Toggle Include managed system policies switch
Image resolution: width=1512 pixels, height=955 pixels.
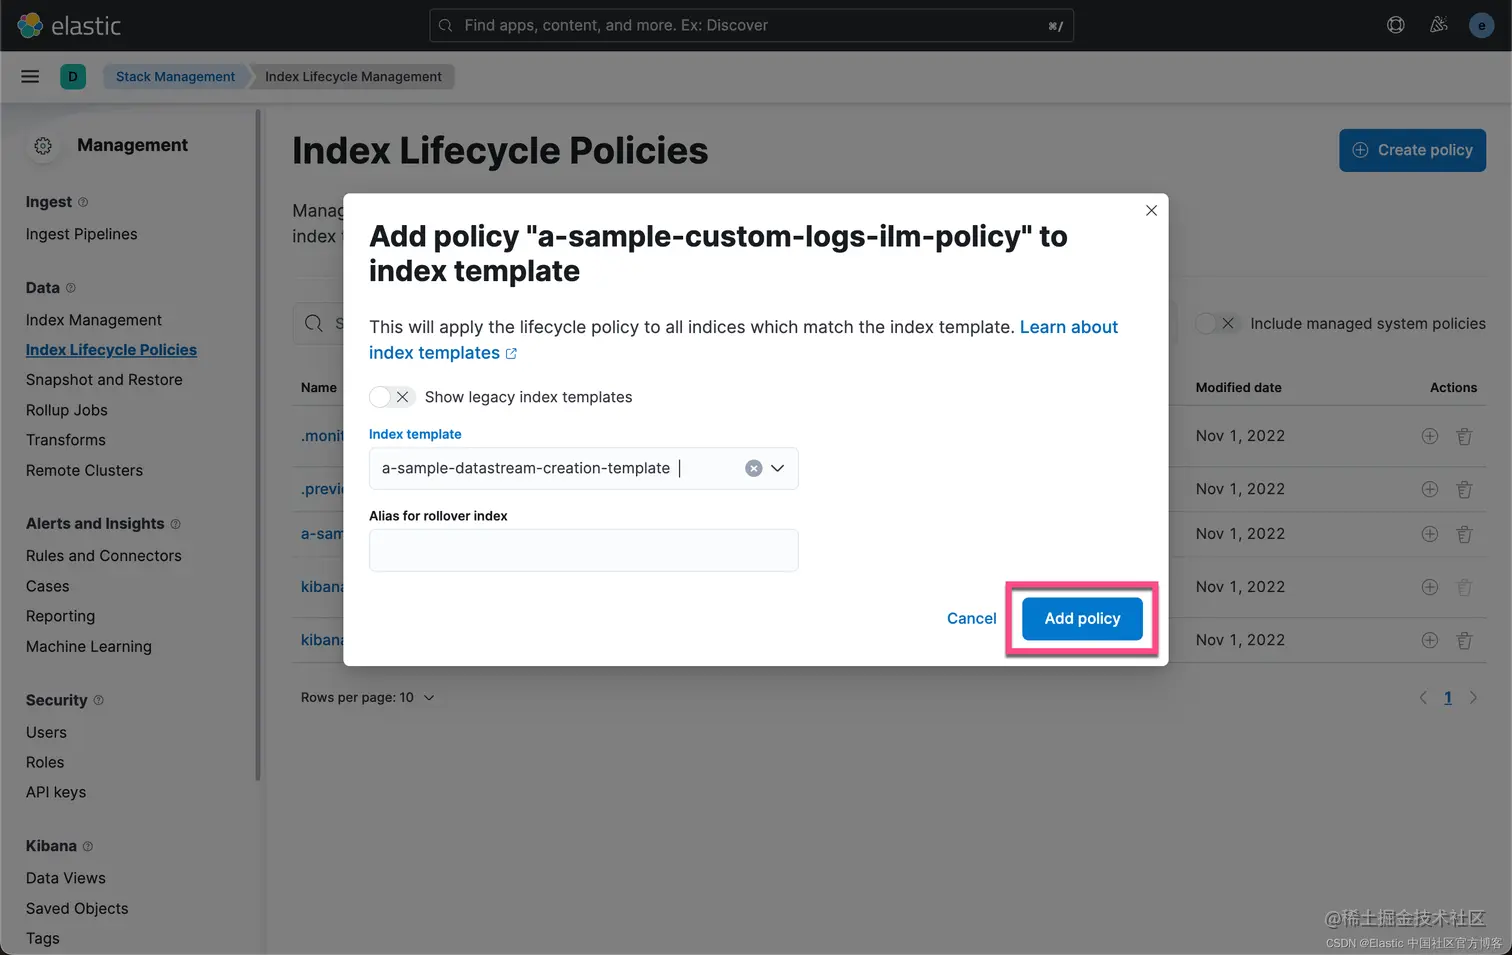(1218, 323)
